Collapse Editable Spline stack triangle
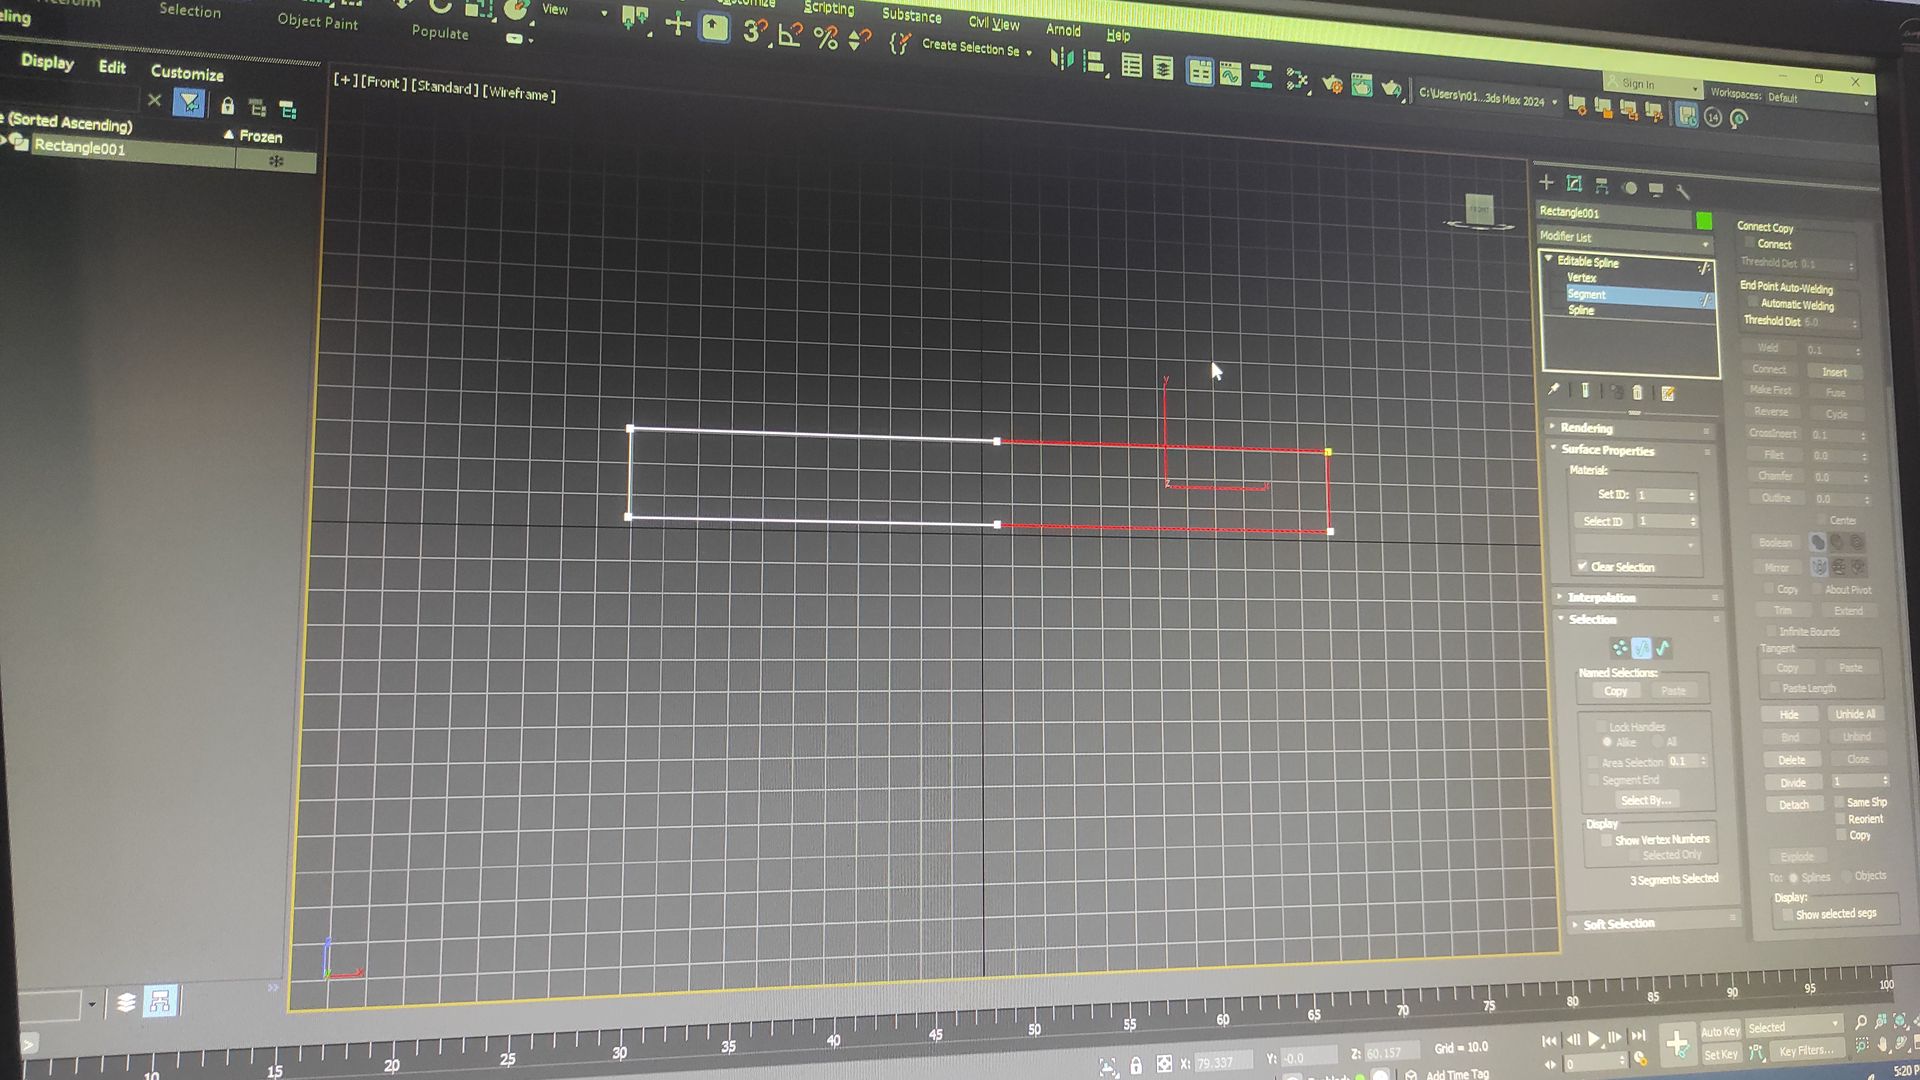Viewport: 1920px width, 1080px height. 1549,259
